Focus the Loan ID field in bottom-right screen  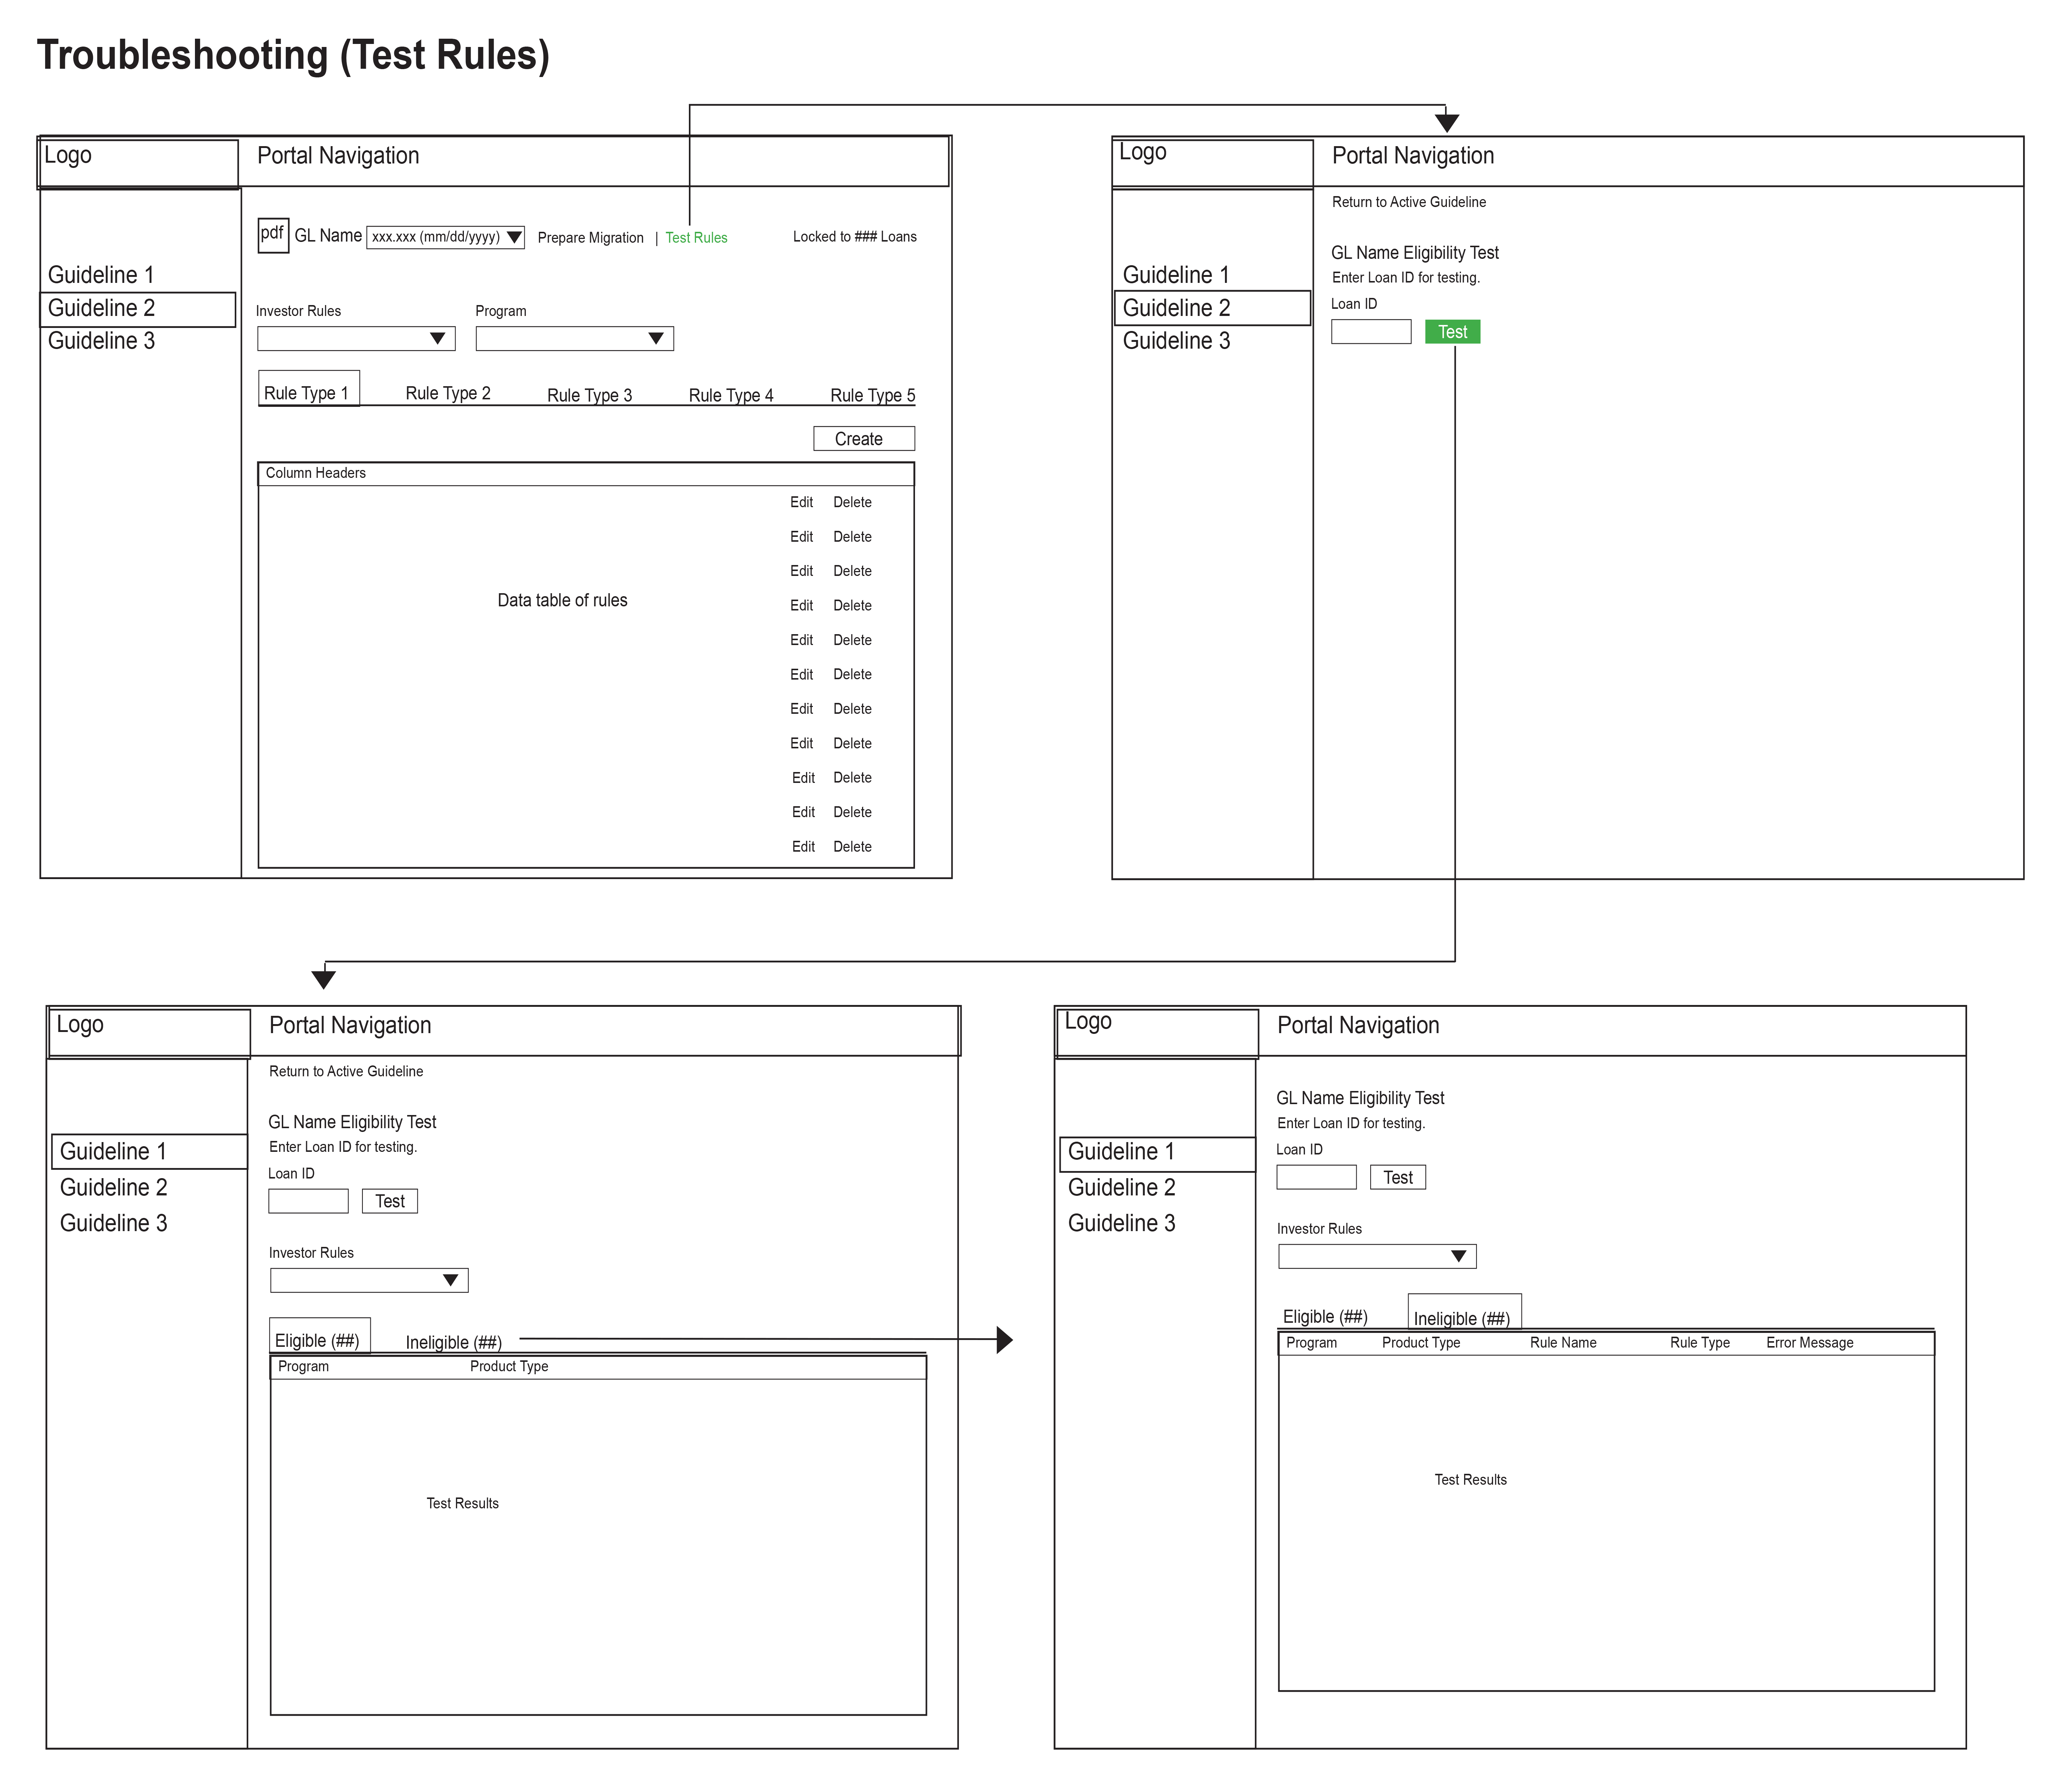coord(1316,1177)
